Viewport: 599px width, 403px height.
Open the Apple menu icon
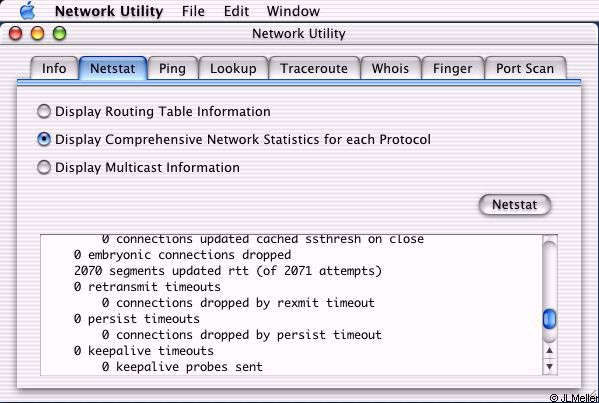pyautogui.click(x=28, y=10)
